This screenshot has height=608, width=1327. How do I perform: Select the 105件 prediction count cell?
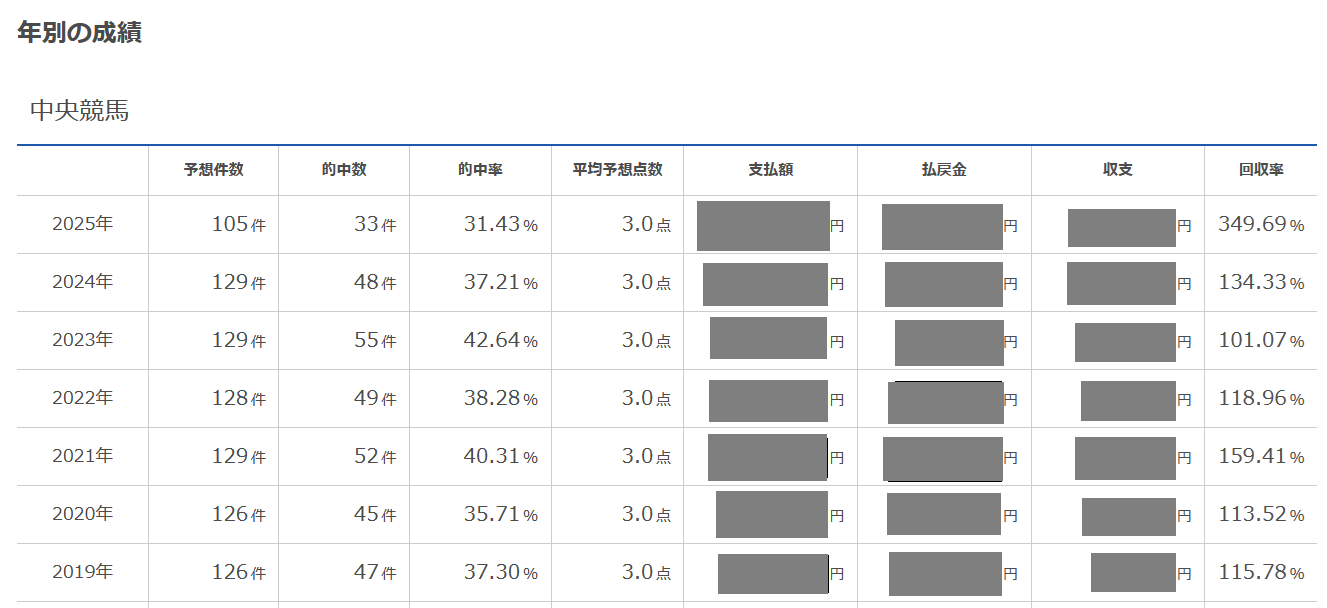click(238, 224)
